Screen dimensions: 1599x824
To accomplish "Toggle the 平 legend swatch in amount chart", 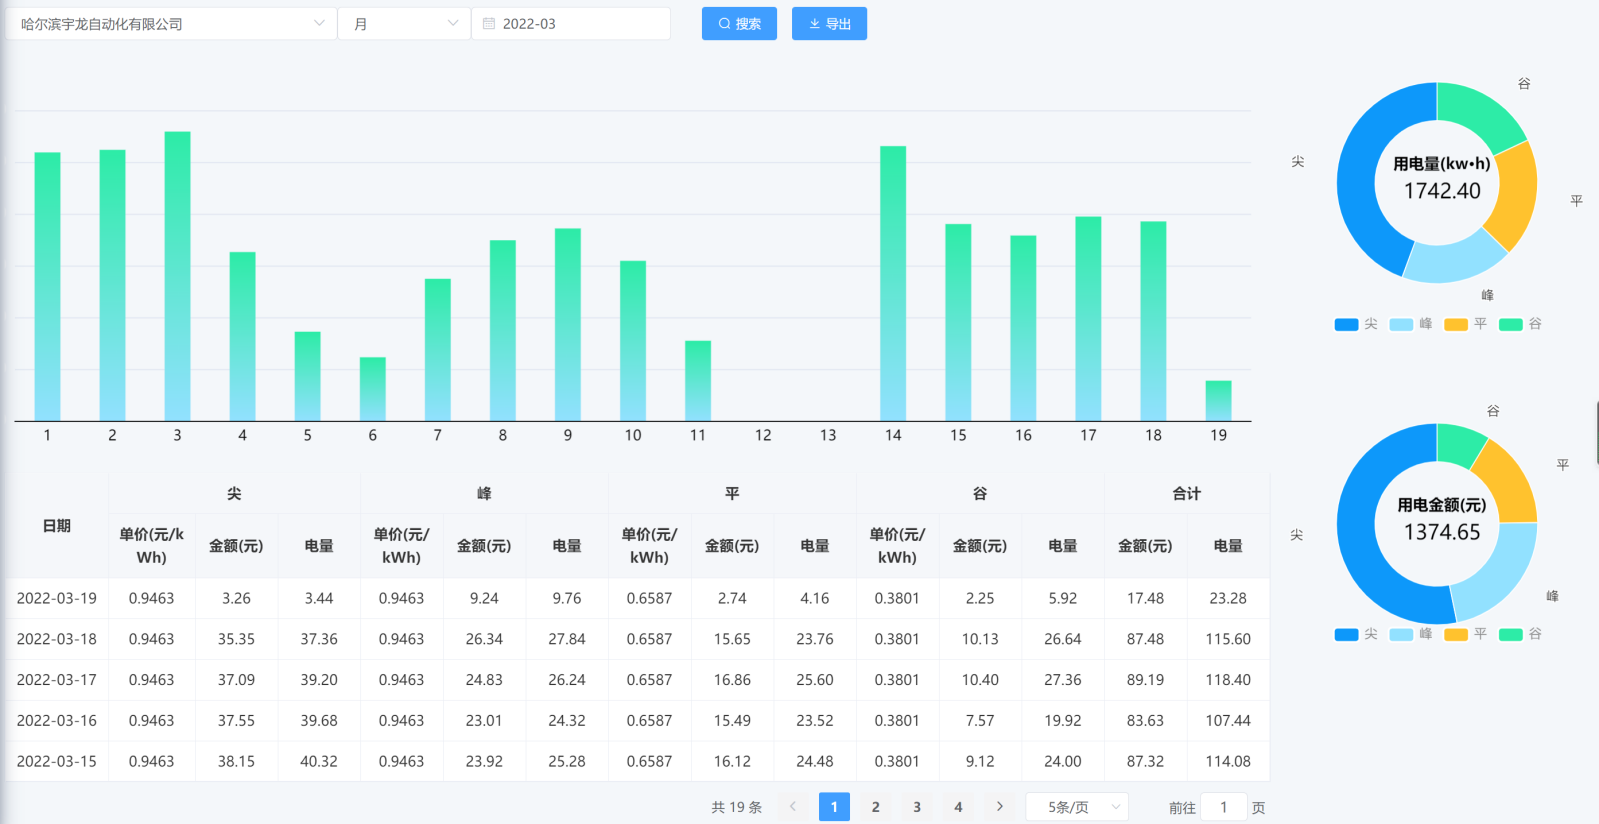I will [x=1456, y=634].
